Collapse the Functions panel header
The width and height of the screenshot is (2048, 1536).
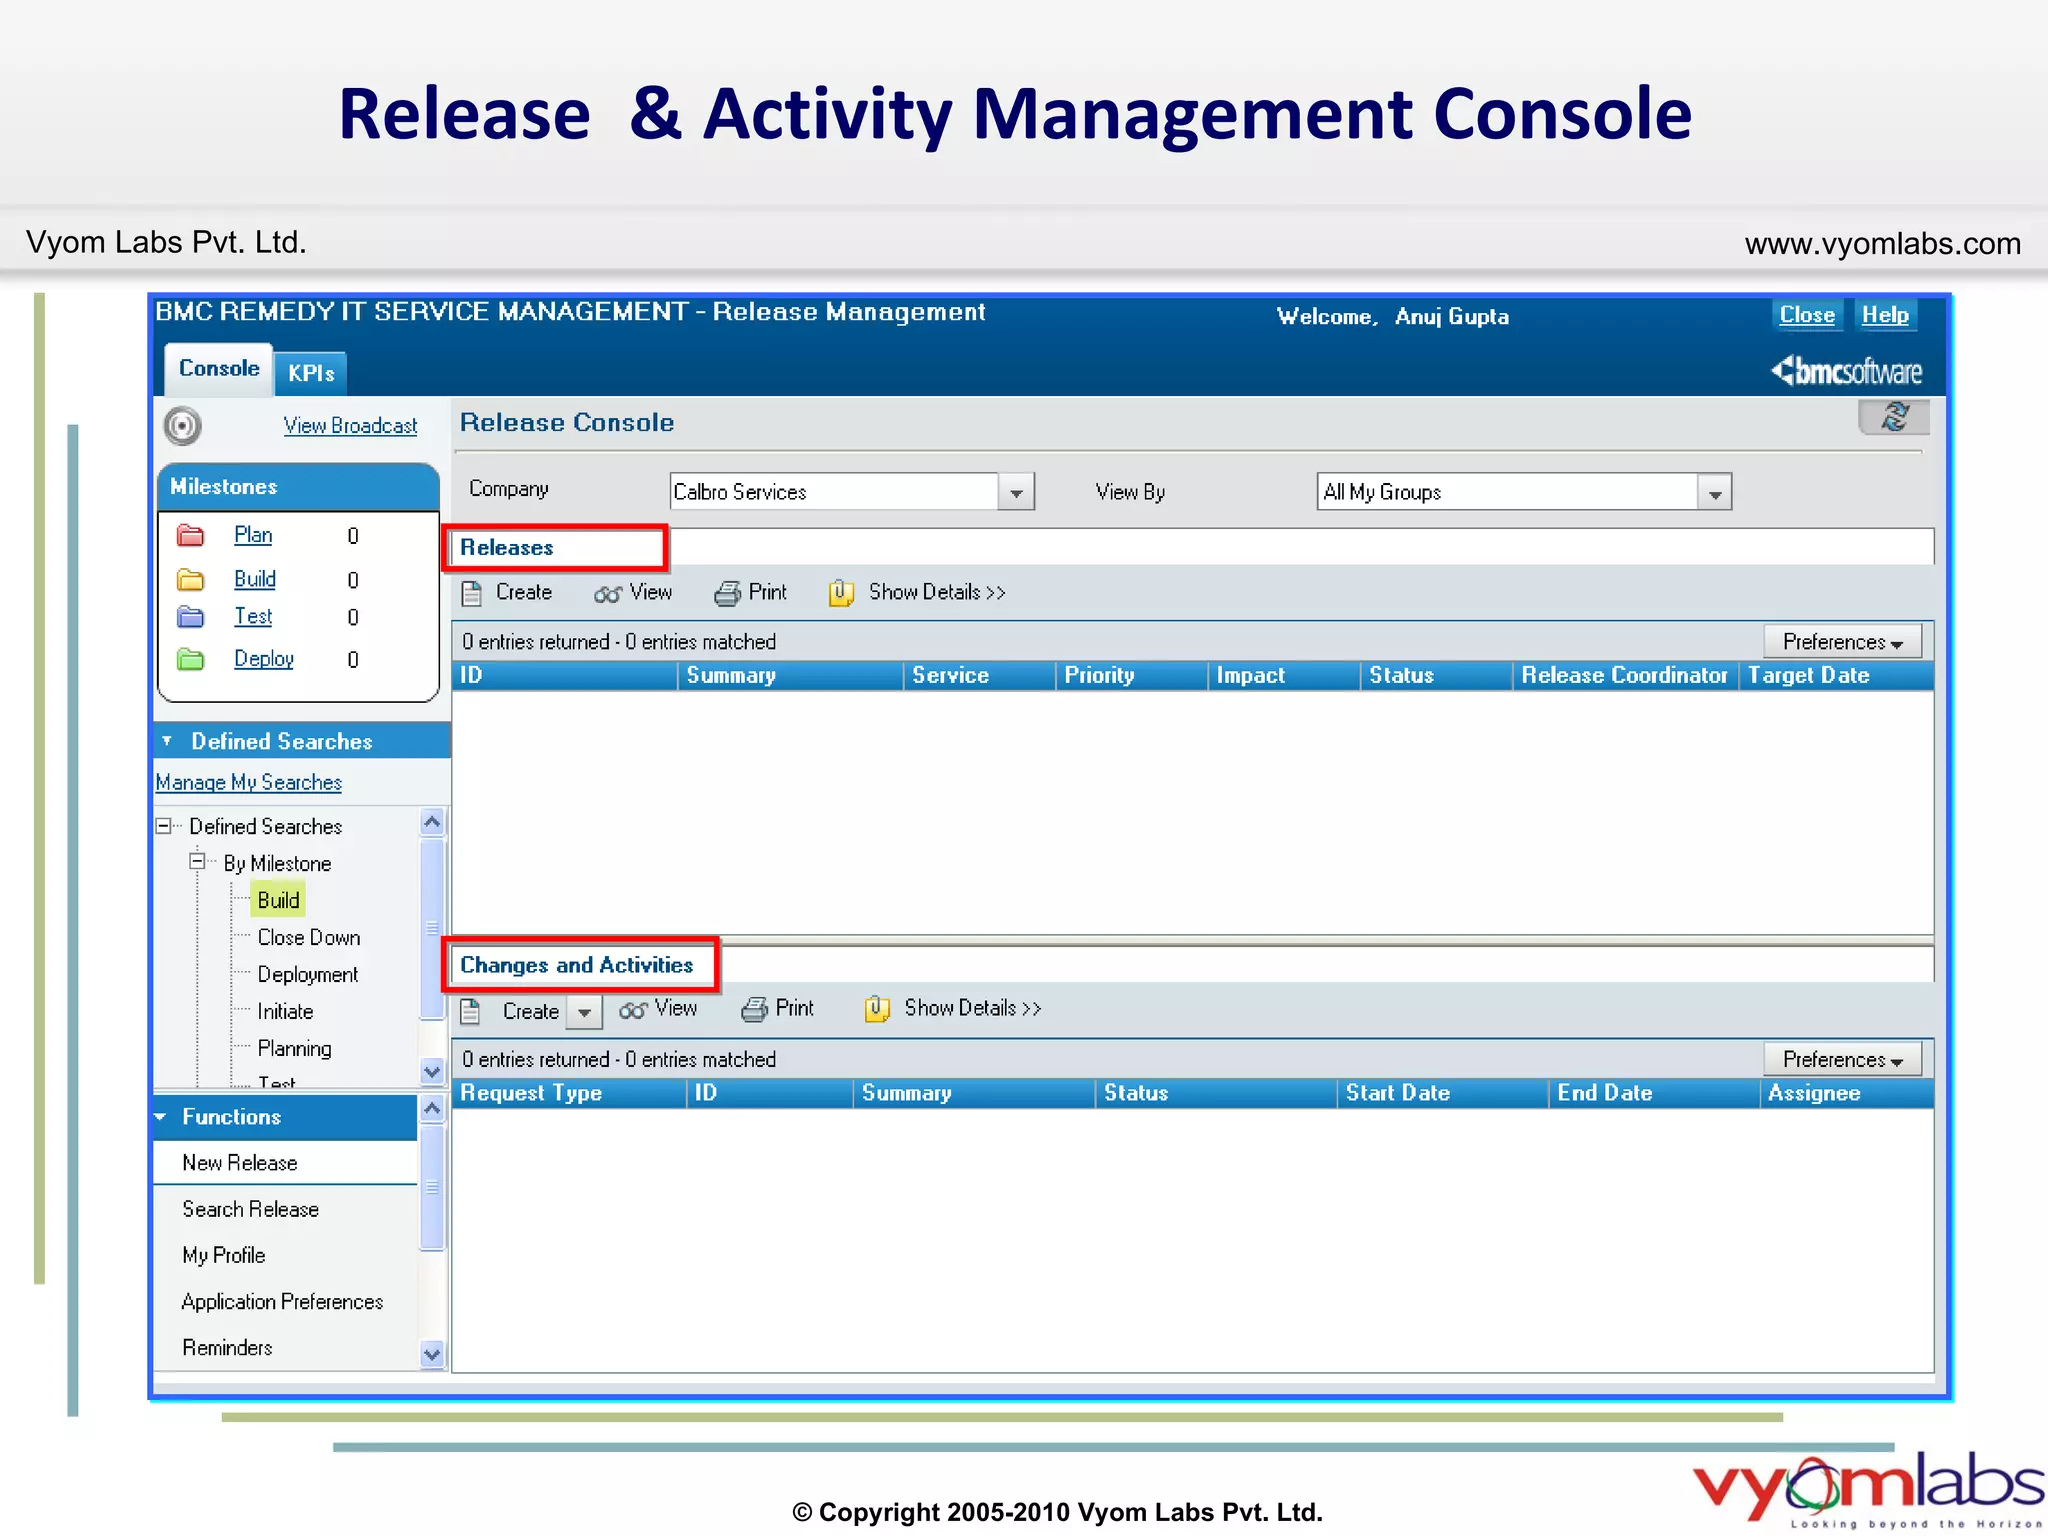[x=286, y=1117]
